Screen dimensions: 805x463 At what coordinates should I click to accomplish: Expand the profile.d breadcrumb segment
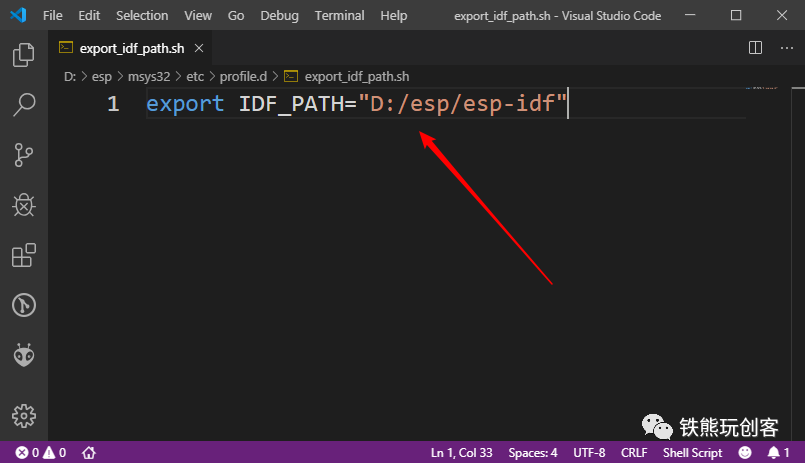pos(243,76)
